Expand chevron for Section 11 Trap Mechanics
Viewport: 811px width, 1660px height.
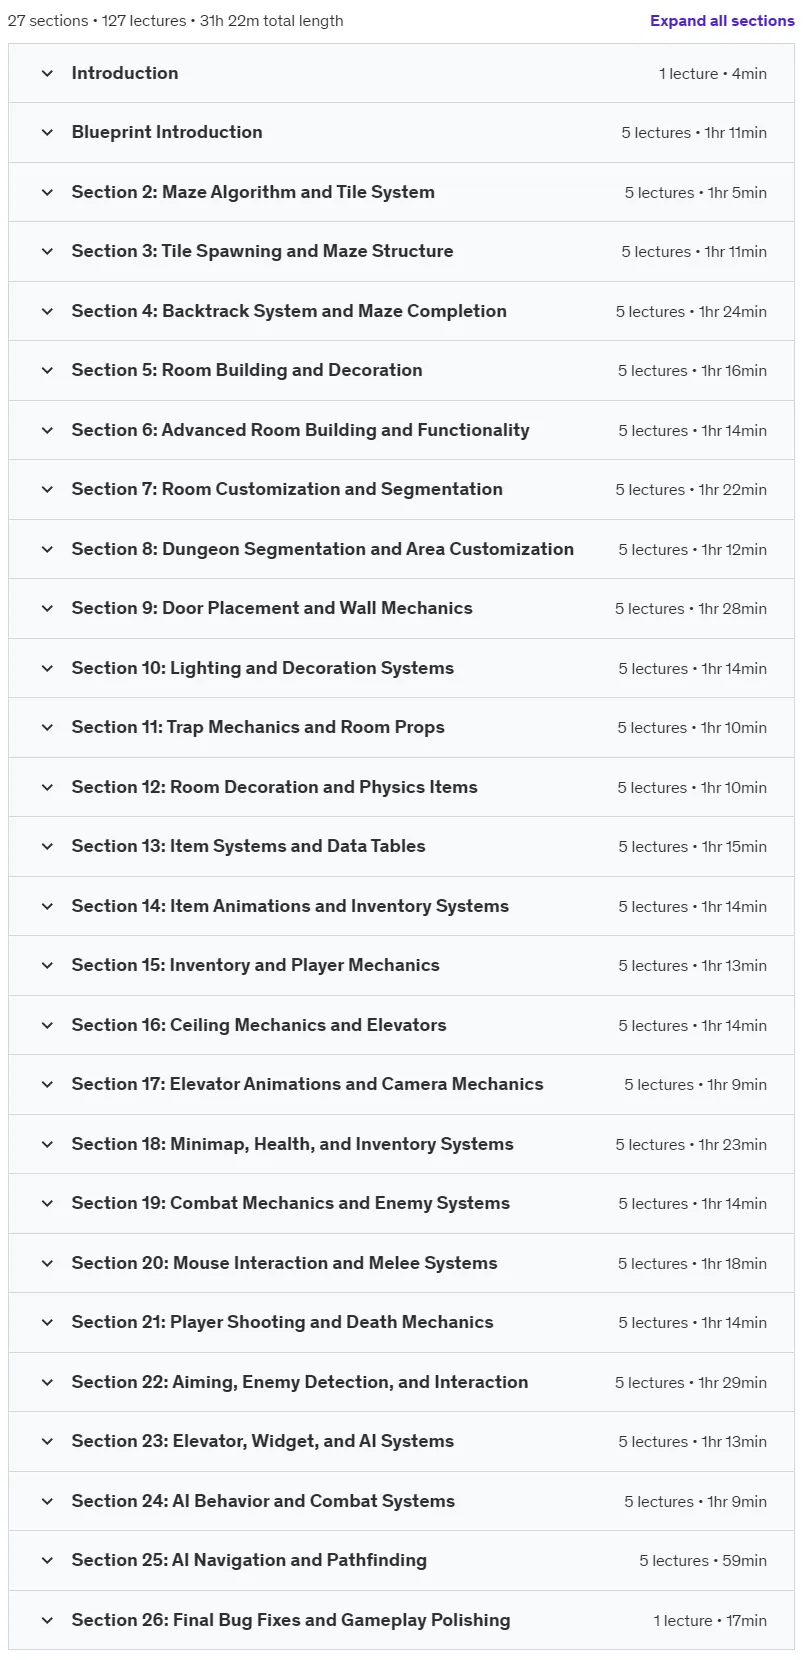47,727
